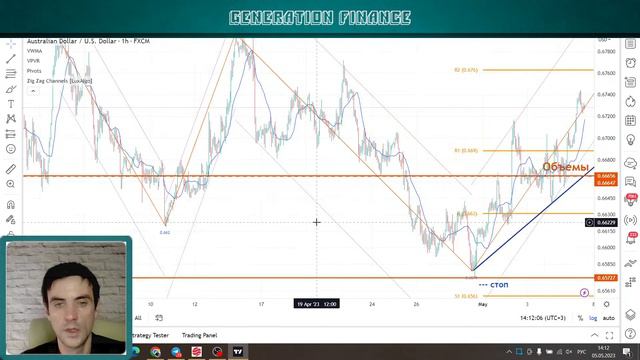640x360 pixels.
Task: Select the crosshair cursor tool
Action: click(11, 44)
